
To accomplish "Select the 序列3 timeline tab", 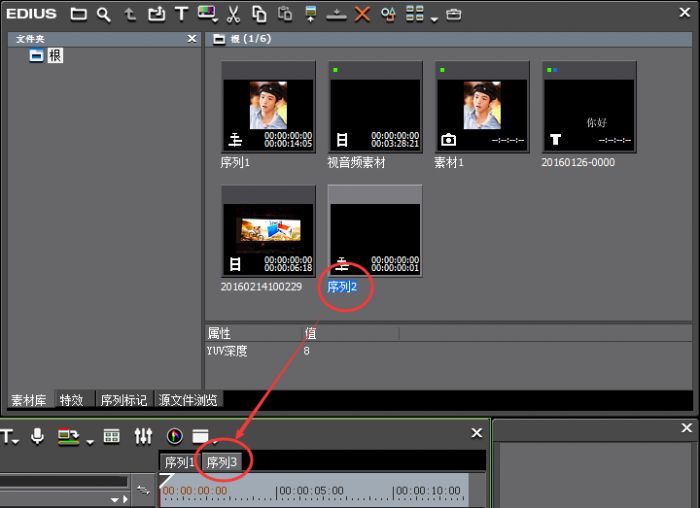I will click(x=221, y=462).
